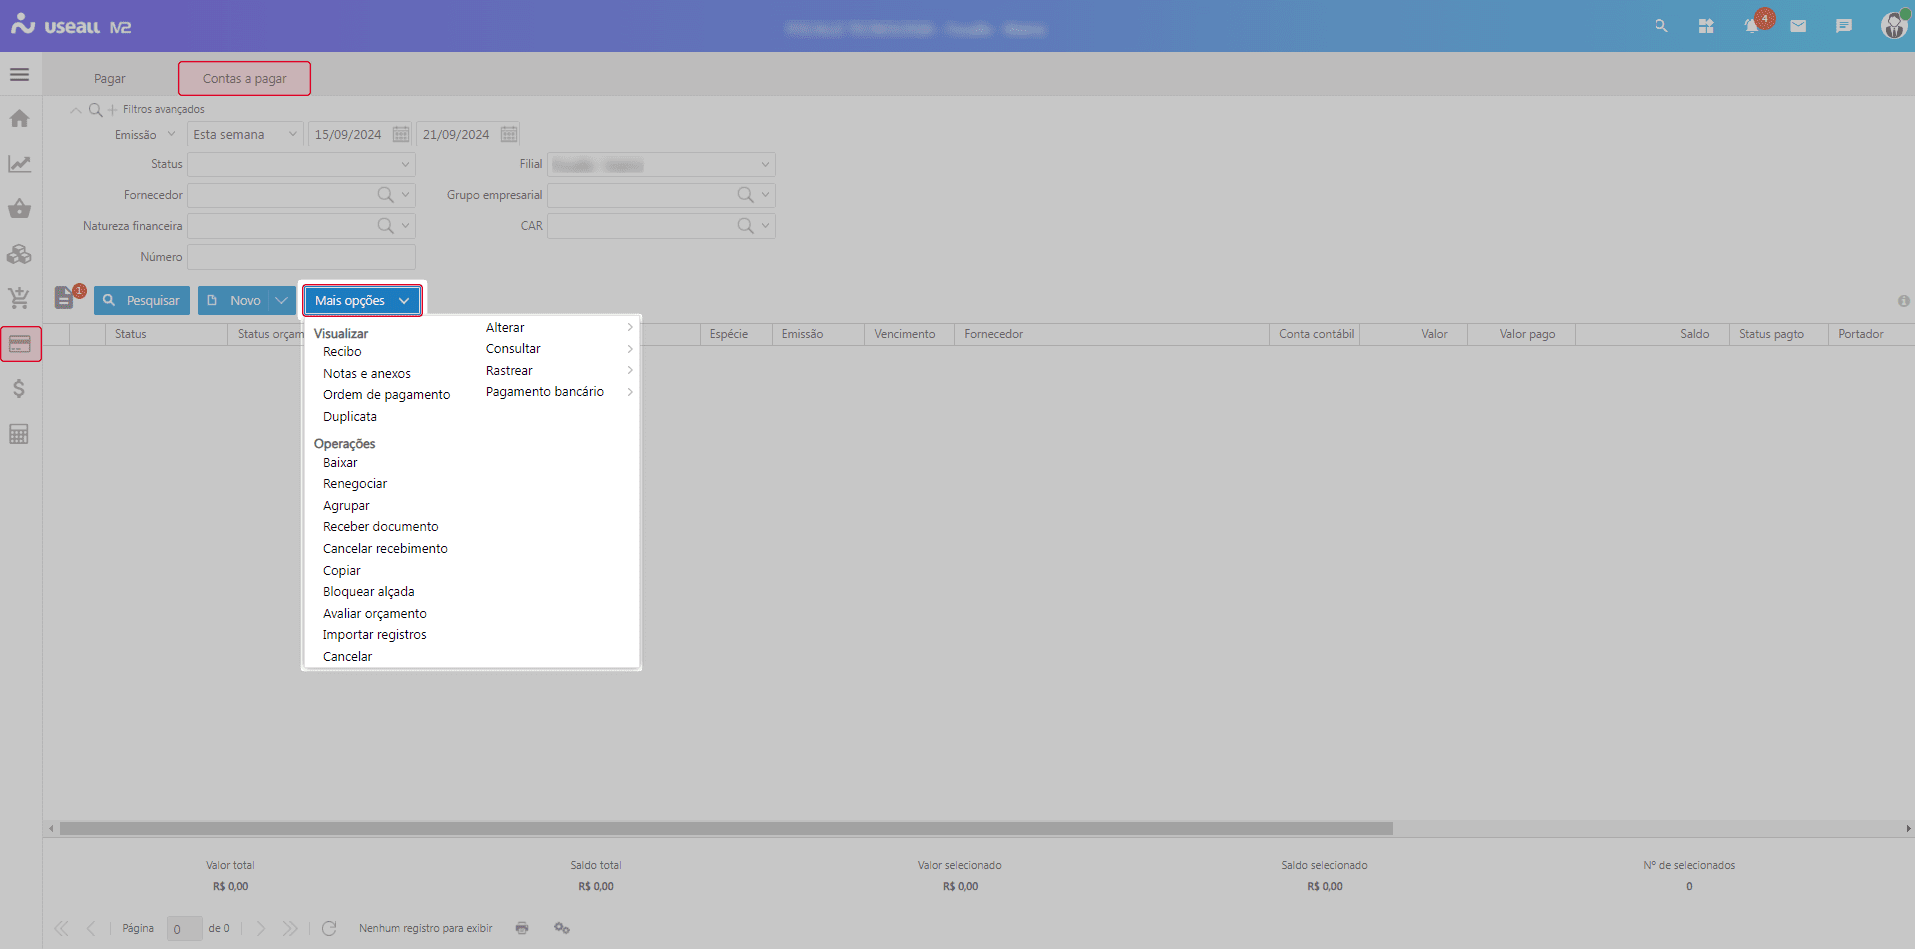Click the Pesquisar button

pyautogui.click(x=142, y=301)
